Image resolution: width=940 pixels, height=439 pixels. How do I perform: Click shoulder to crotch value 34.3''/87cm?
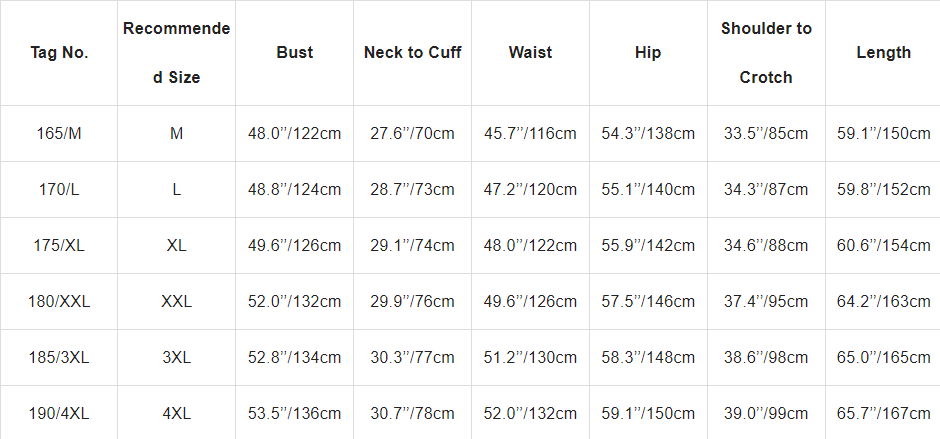click(766, 189)
